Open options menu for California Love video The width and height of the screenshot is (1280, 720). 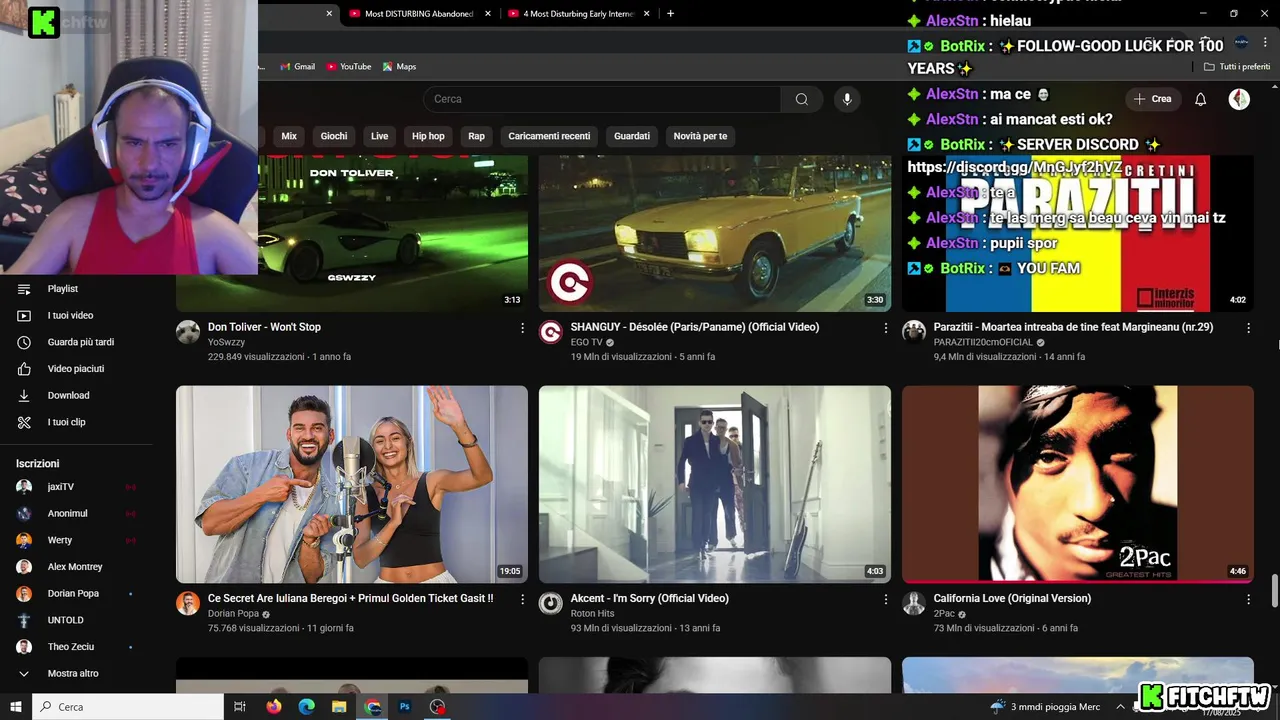coord(1248,599)
